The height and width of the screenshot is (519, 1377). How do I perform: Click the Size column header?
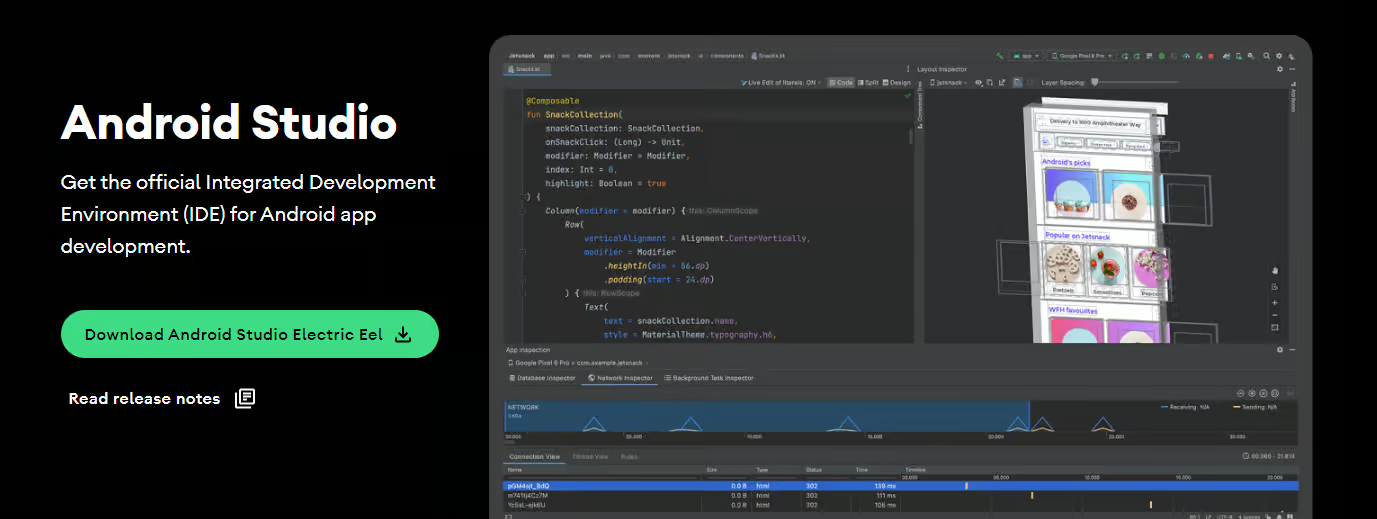[x=712, y=469]
